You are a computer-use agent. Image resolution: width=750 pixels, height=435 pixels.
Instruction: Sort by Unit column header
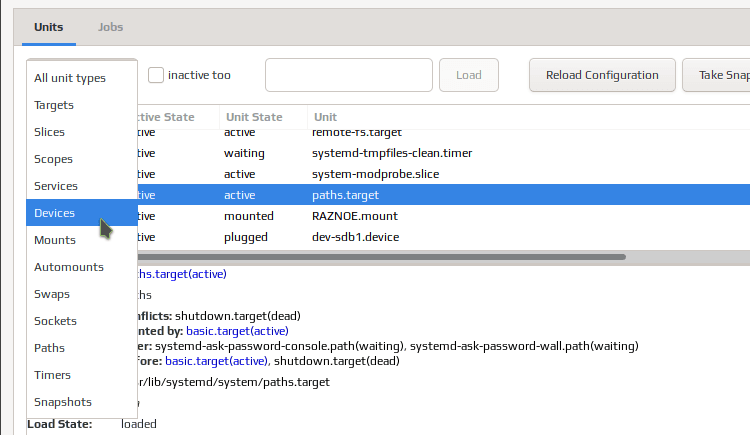[529, 117]
